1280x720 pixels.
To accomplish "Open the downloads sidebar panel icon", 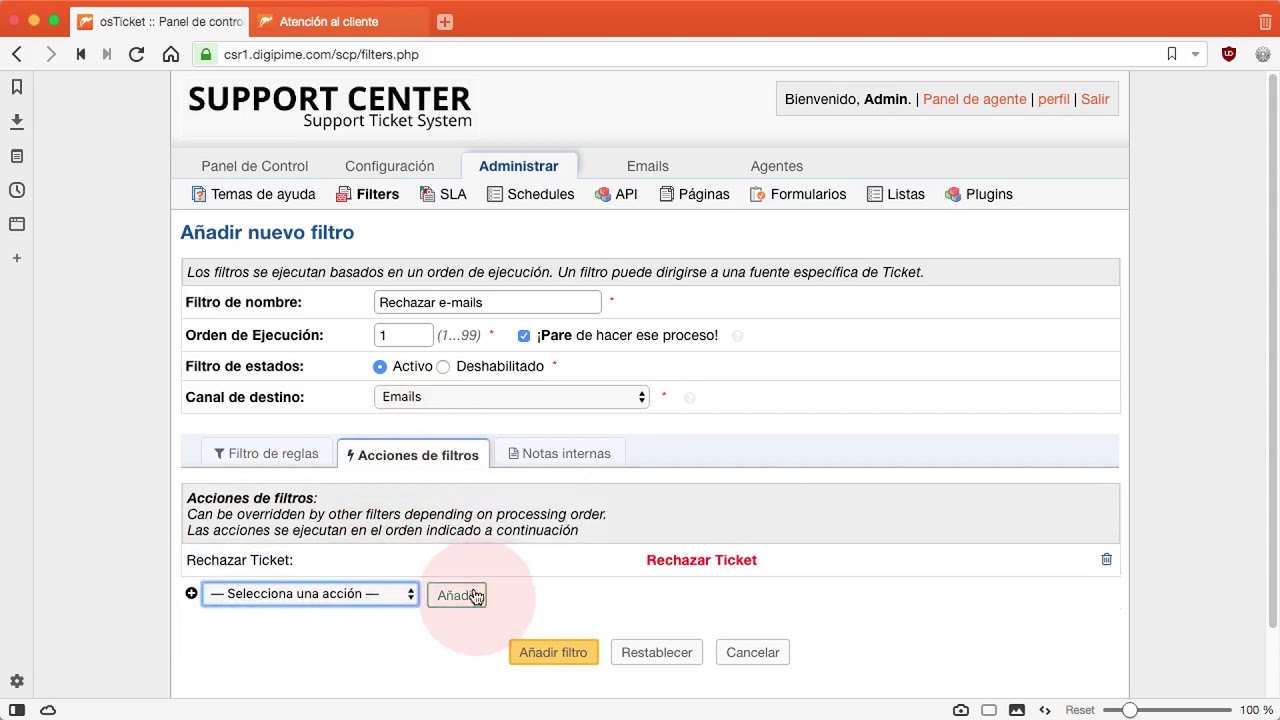I will (x=17, y=122).
